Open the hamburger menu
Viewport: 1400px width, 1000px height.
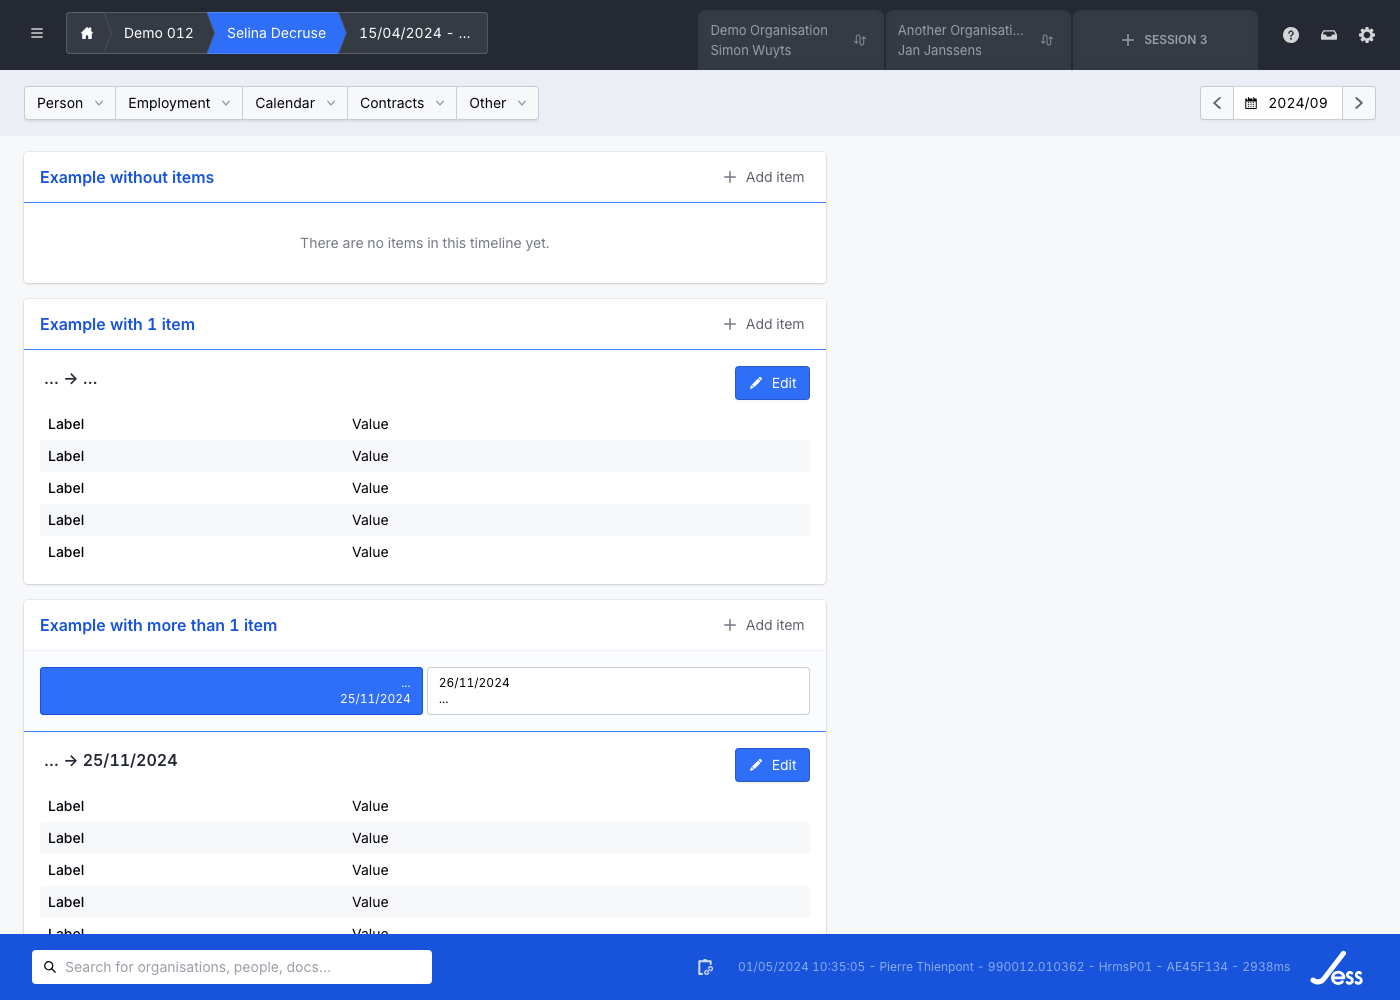click(37, 33)
